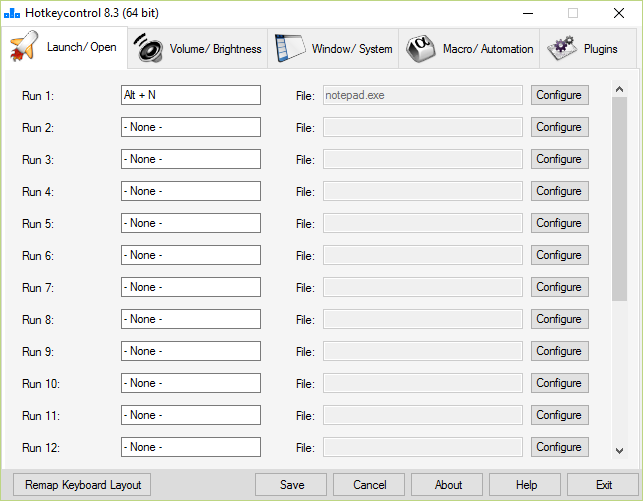
Task: Click the speaker icon for Volume/Brightness
Action: 149,48
